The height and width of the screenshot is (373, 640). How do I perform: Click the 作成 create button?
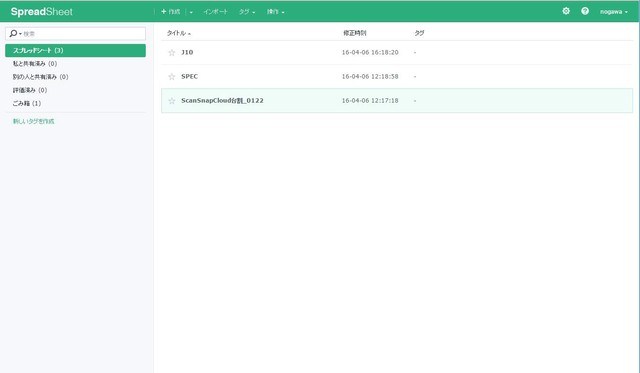click(x=171, y=11)
